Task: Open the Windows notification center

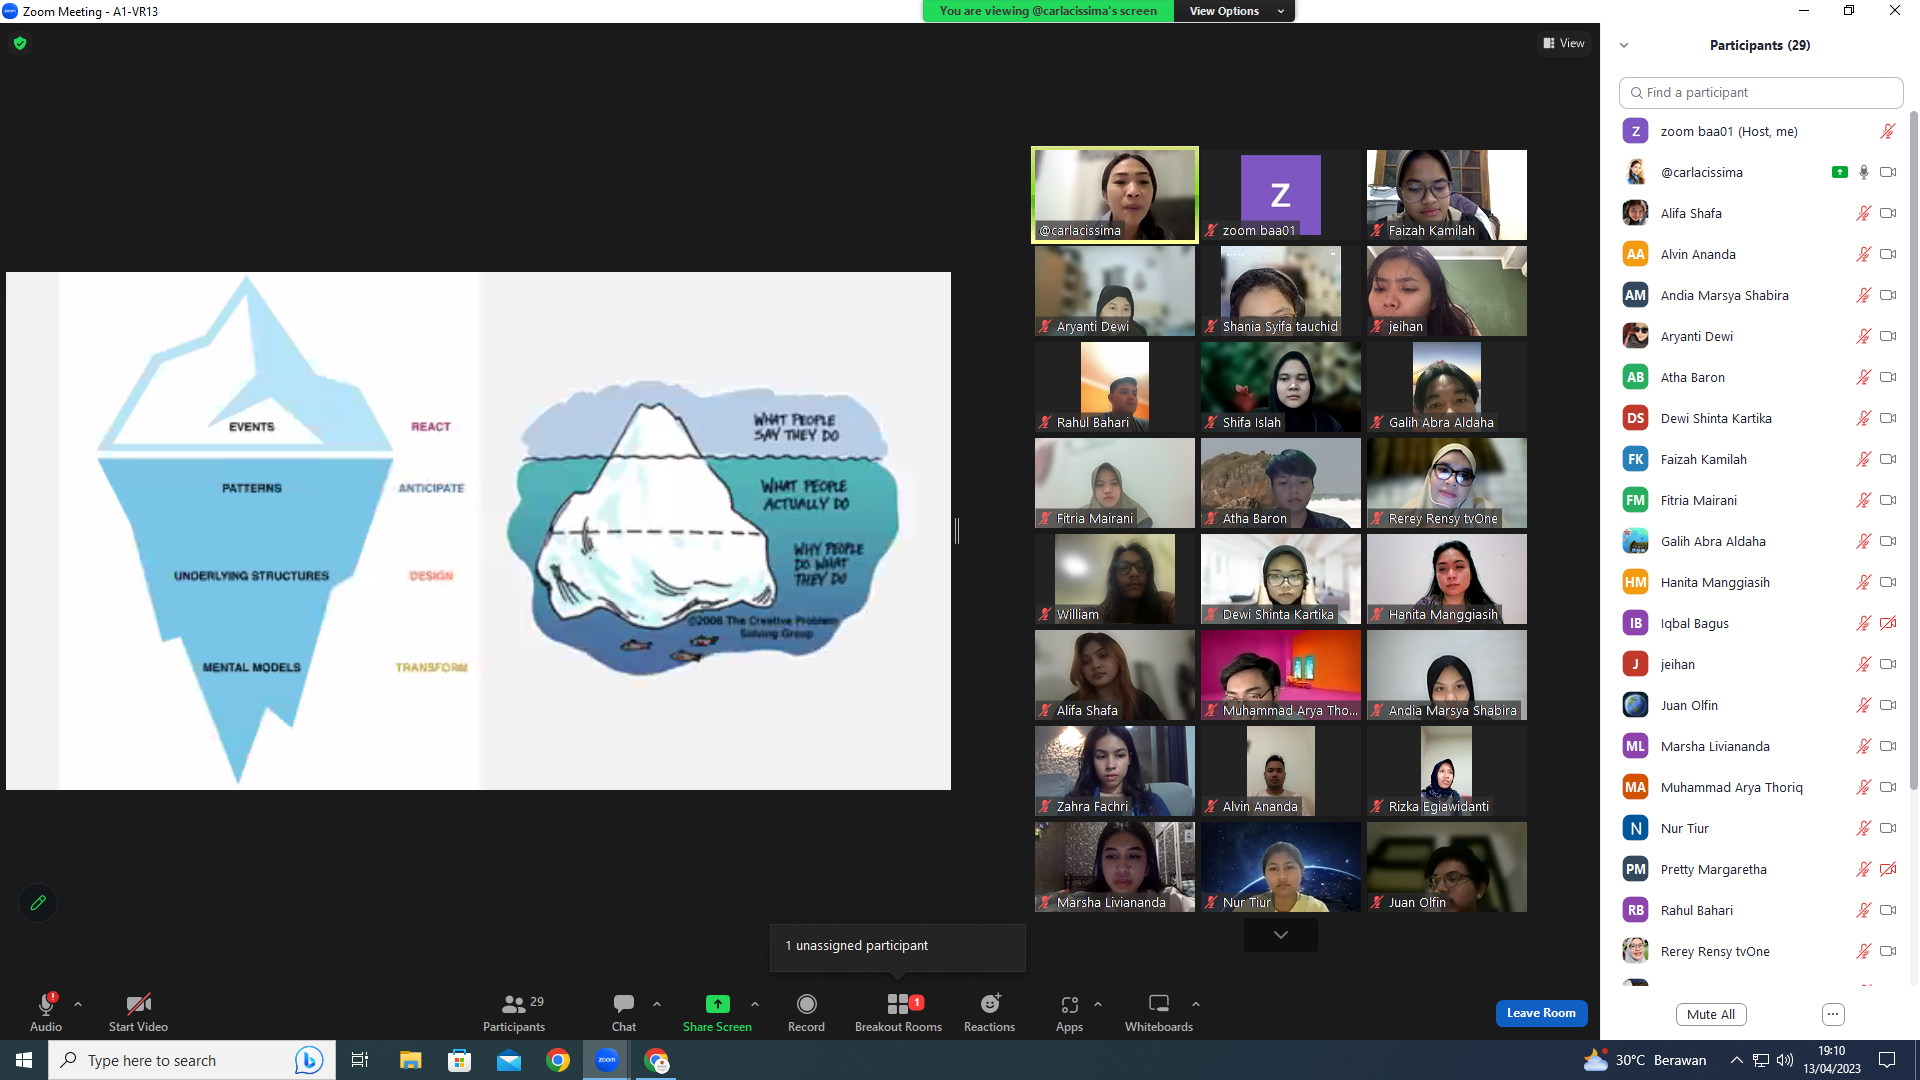Action: [1887, 1060]
